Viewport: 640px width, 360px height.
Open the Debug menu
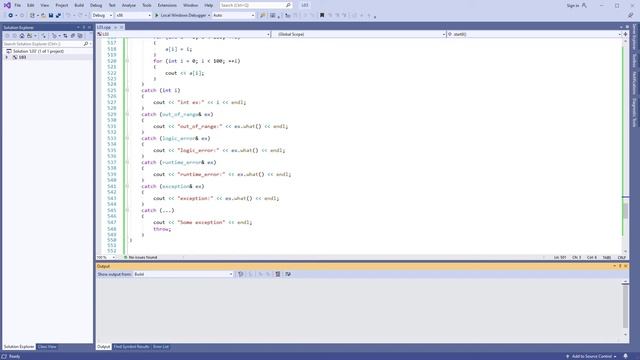[96, 5]
